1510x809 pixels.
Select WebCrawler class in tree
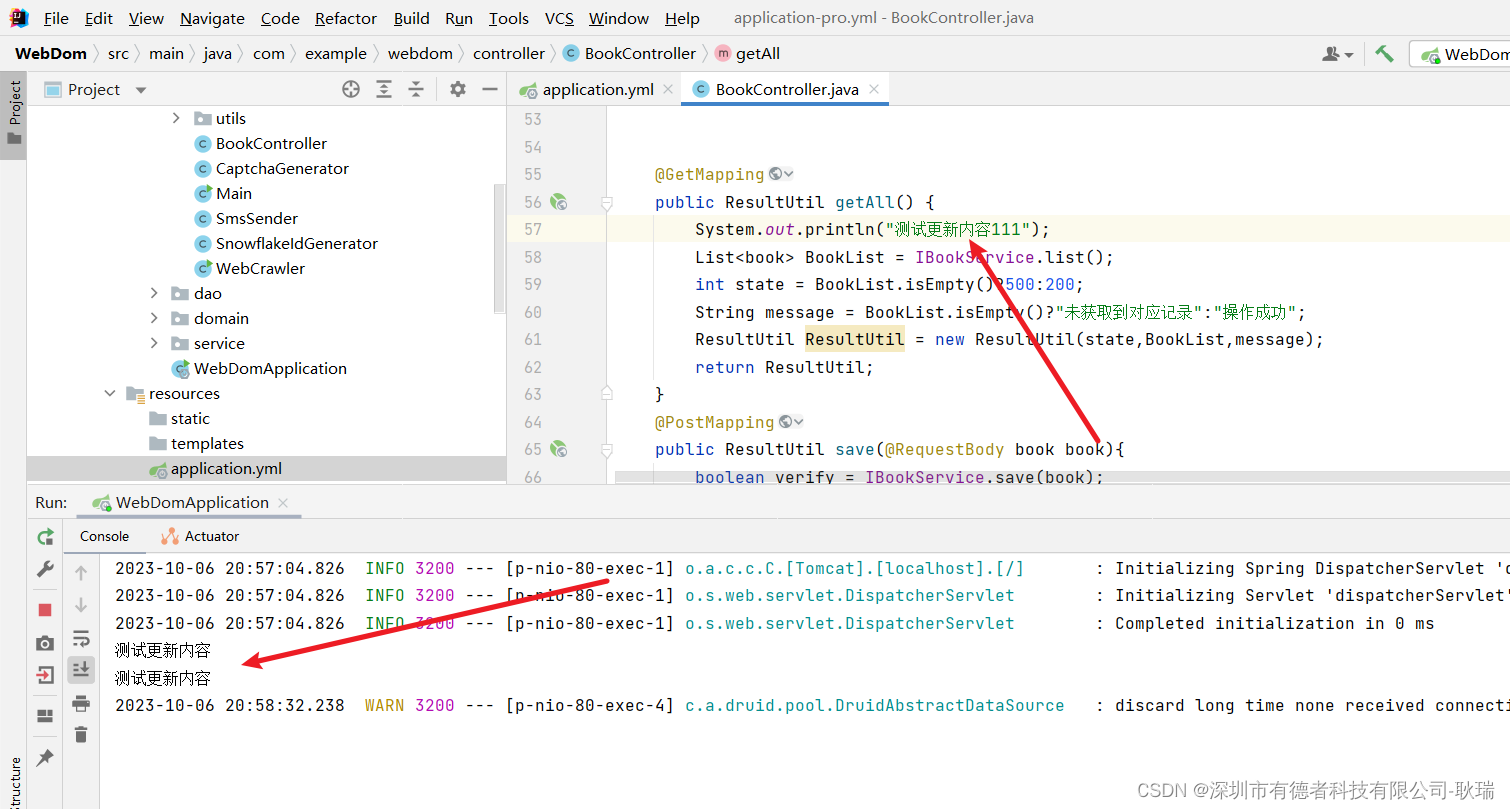click(260, 268)
